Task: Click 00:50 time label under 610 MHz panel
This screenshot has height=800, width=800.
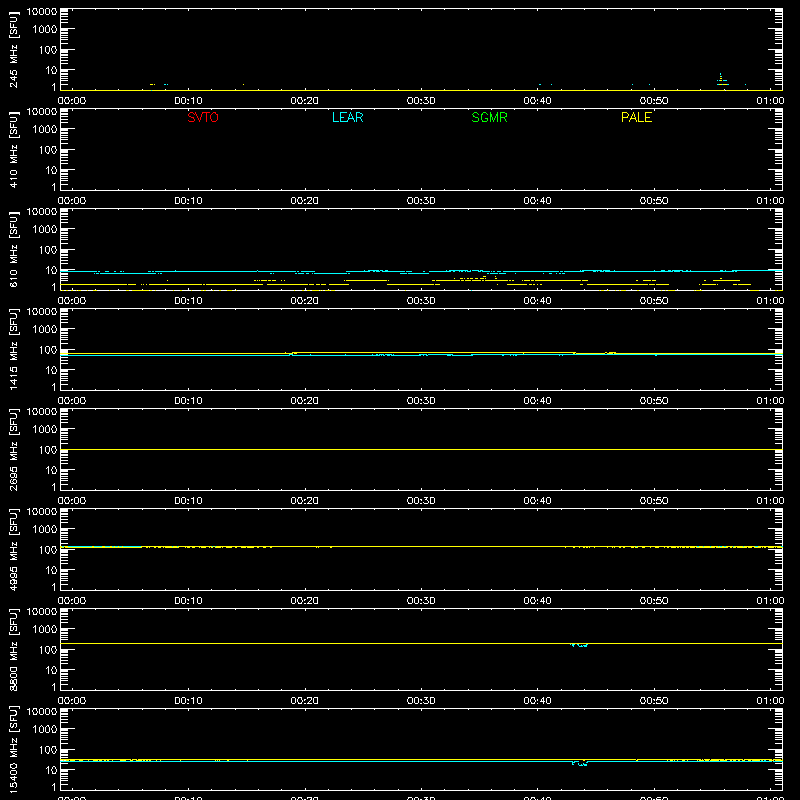Action: [x=654, y=301]
